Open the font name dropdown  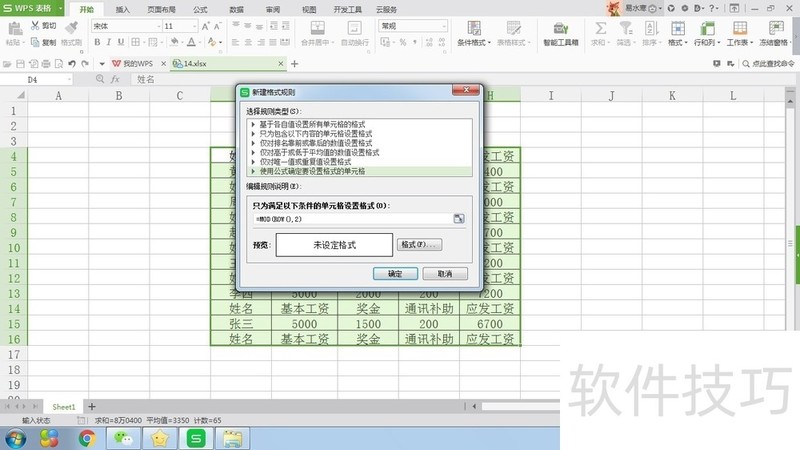point(159,26)
